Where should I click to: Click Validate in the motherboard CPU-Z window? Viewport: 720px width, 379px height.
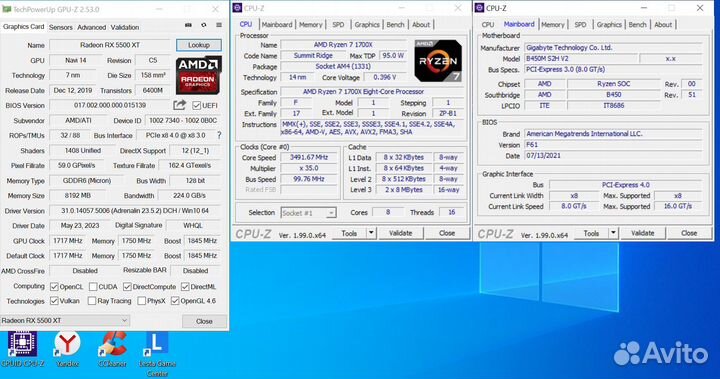click(x=642, y=233)
